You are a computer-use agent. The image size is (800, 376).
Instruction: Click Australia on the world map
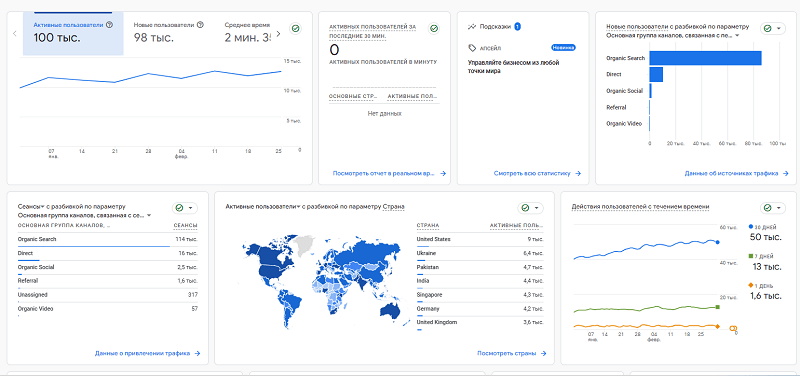(391, 312)
